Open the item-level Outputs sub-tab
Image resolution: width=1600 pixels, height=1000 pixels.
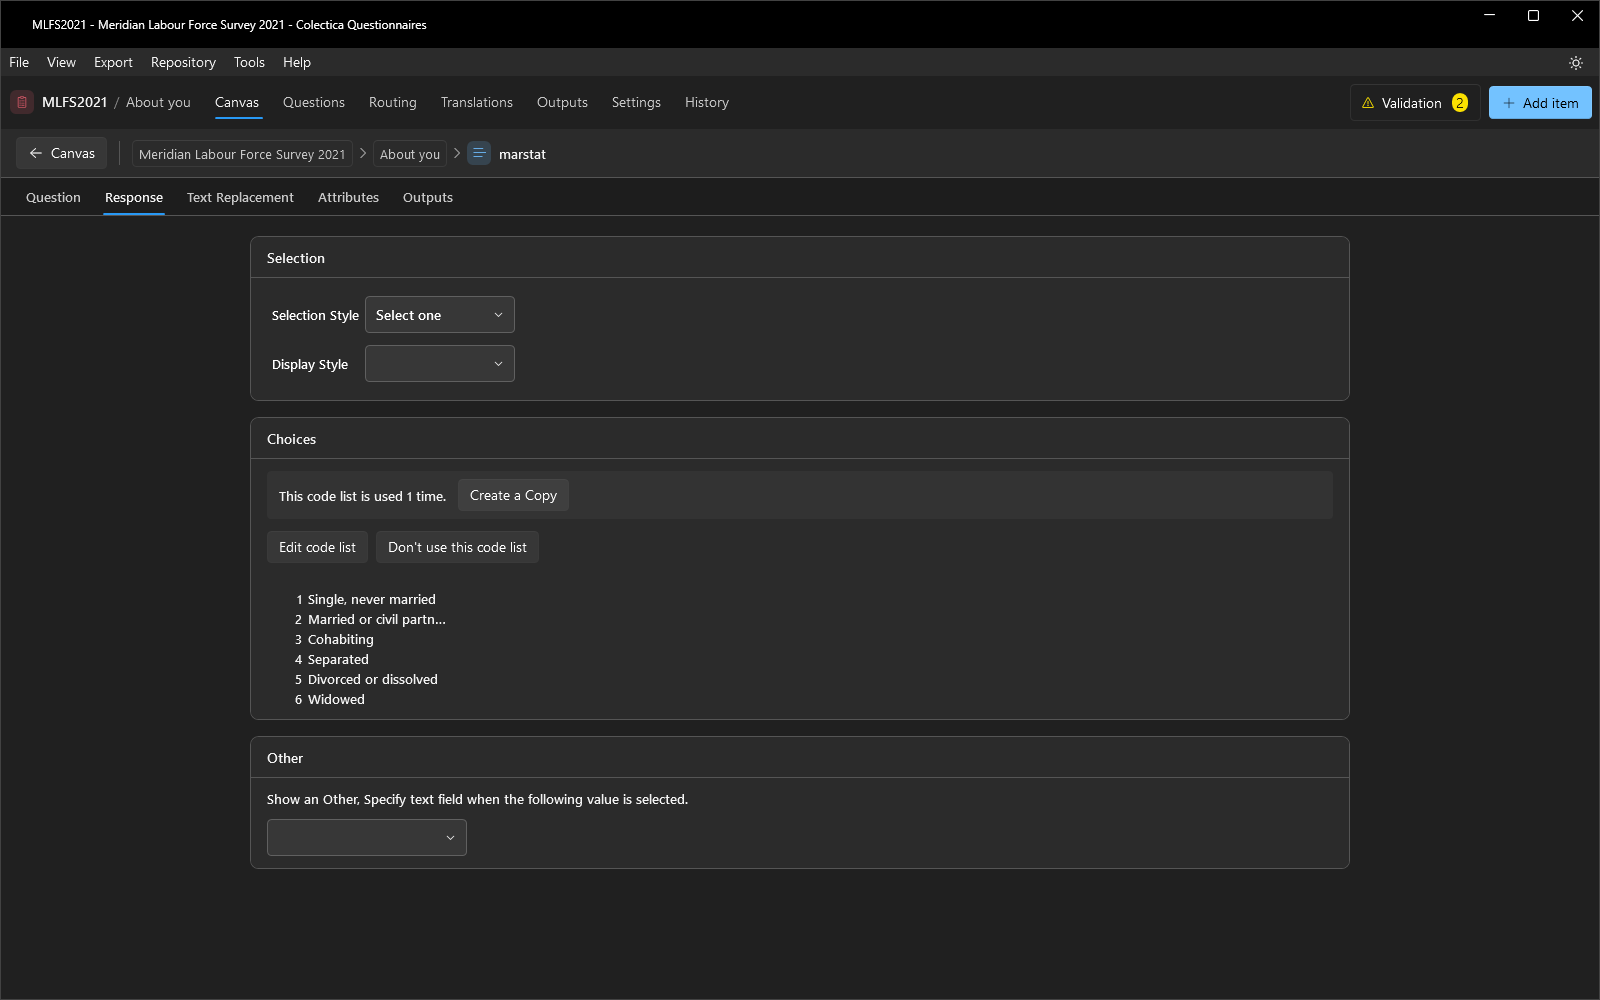pyautogui.click(x=428, y=197)
